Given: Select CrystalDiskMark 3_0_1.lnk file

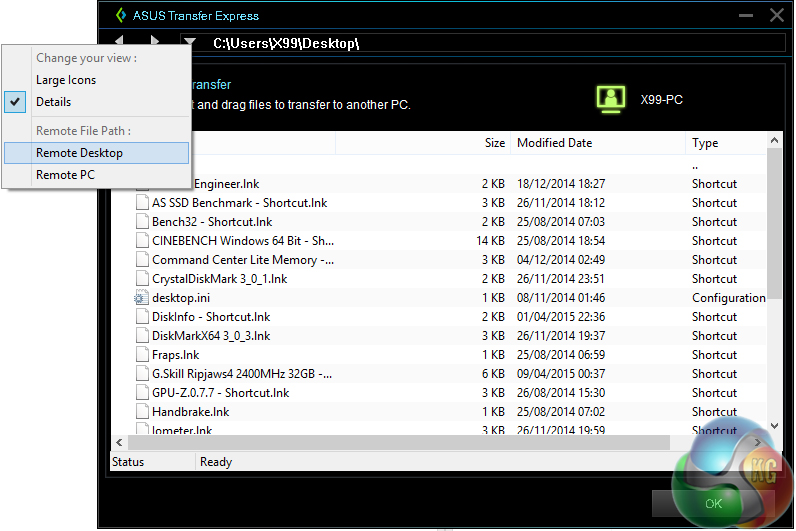Looking at the screenshot, I should (x=219, y=279).
